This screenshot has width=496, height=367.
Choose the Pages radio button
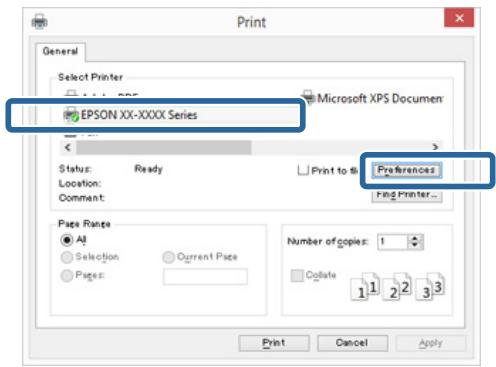[67, 275]
